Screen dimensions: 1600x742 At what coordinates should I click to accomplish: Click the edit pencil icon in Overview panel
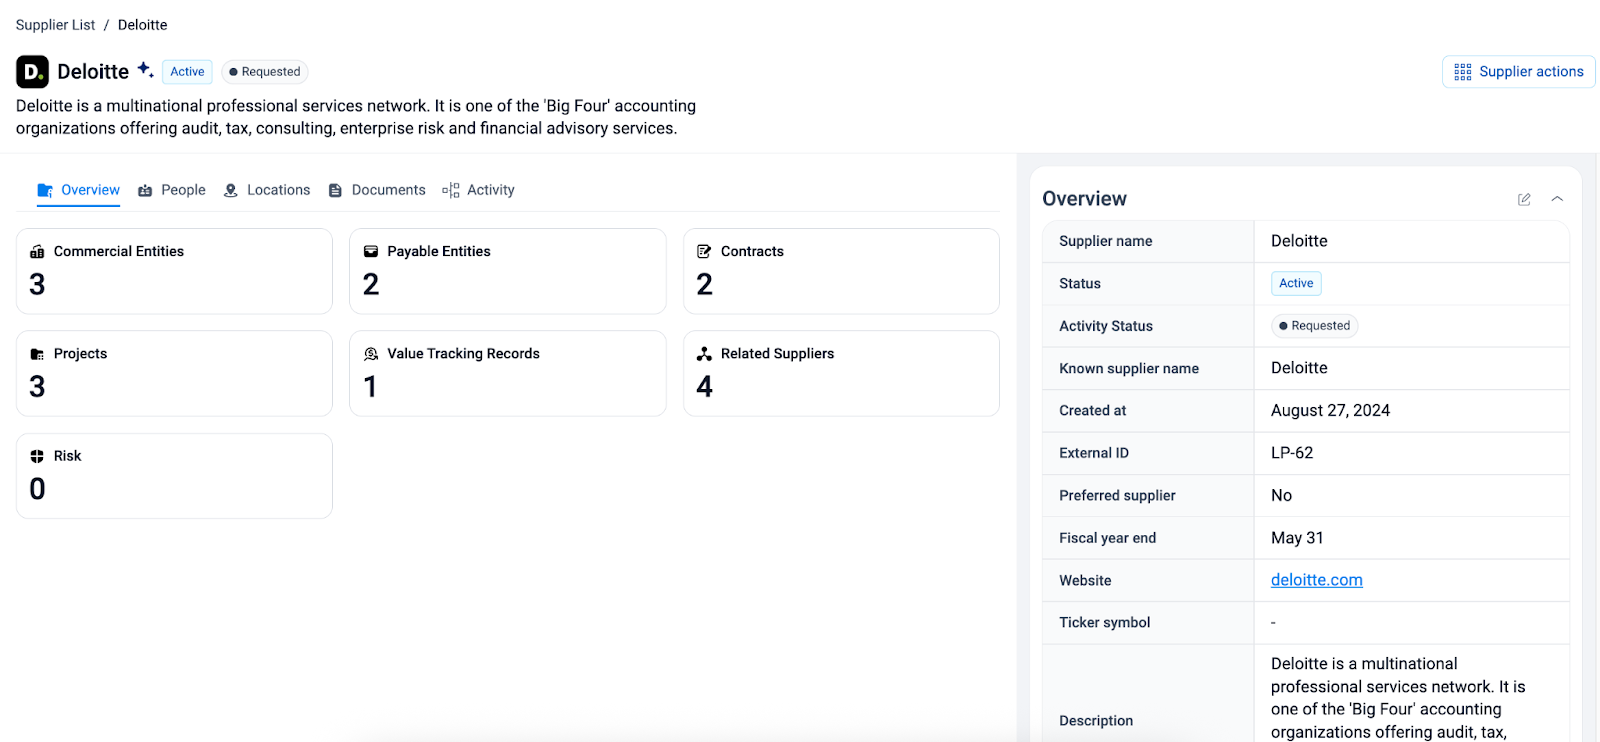pyautogui.click(x=1524, y=199)
